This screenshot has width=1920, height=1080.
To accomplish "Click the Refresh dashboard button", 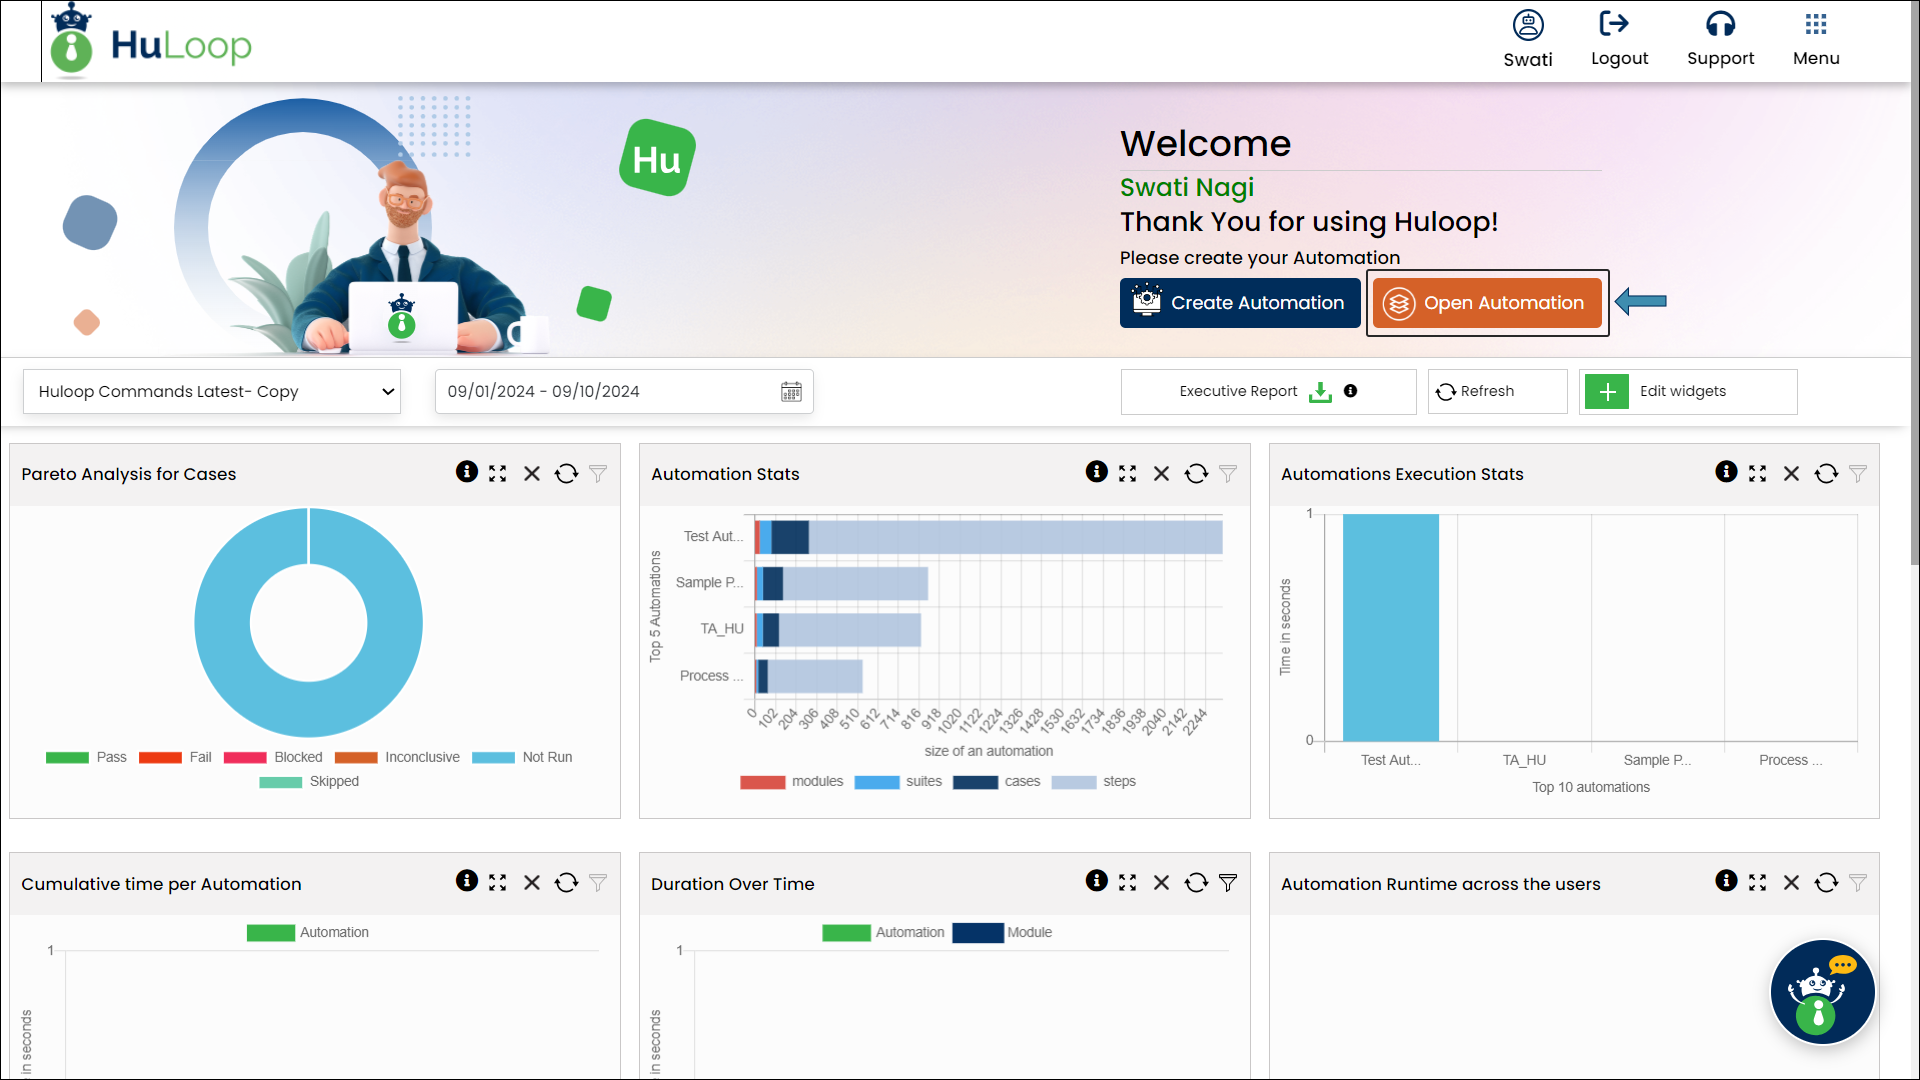I will pyautogui.click(x=1497, y=392).
